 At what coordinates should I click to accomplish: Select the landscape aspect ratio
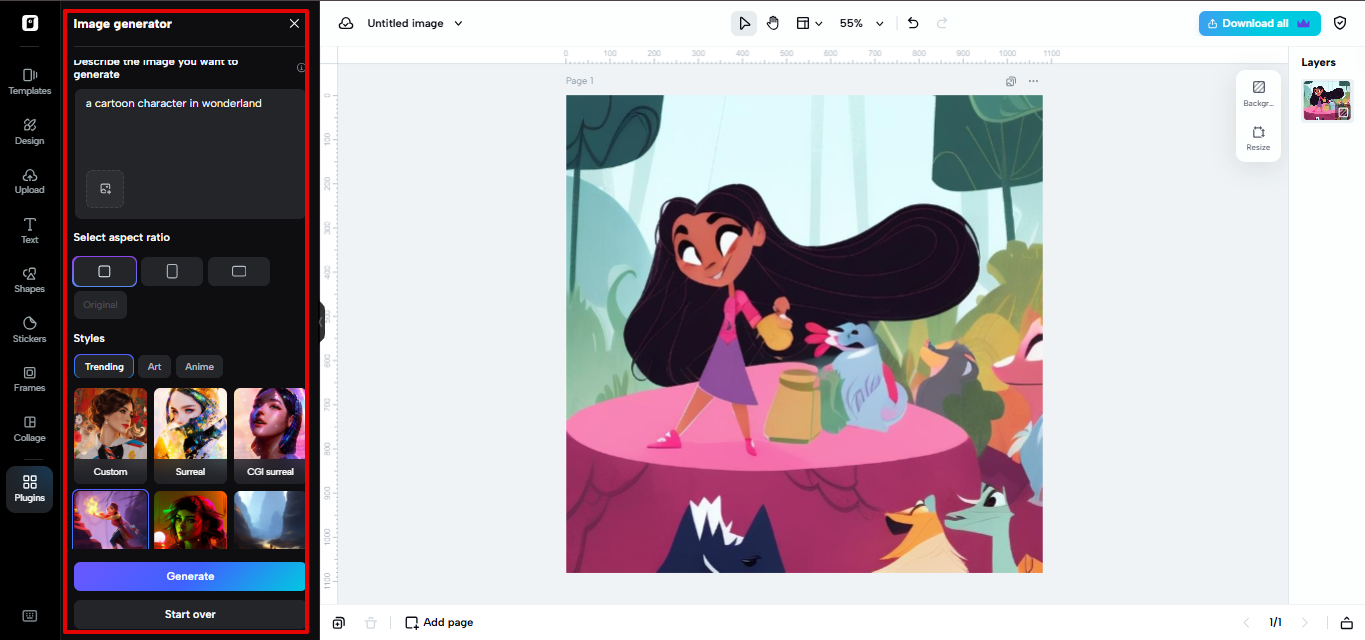(239, 271)
